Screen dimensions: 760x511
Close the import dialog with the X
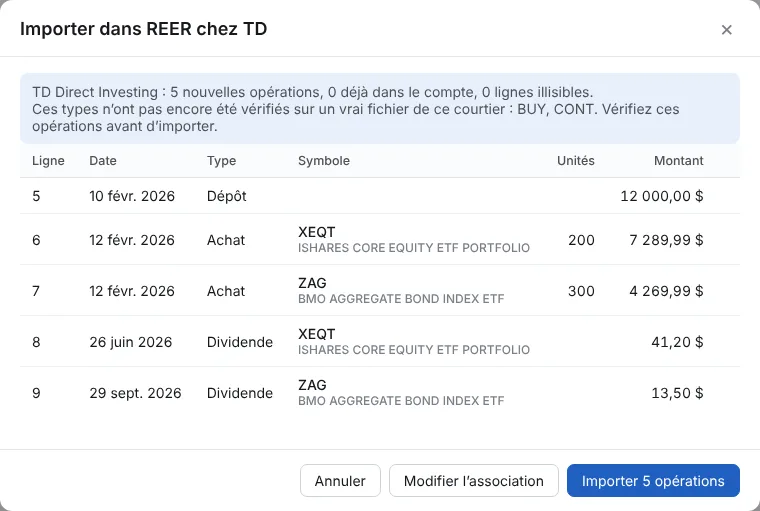point(726,30)
